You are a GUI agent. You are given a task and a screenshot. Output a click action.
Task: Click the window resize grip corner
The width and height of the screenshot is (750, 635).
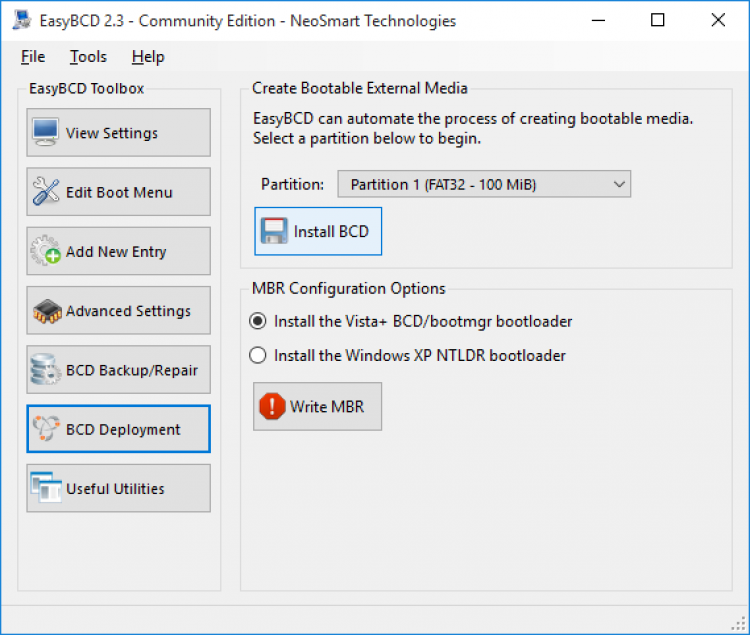pyautogui.click(x=739, y=625)
